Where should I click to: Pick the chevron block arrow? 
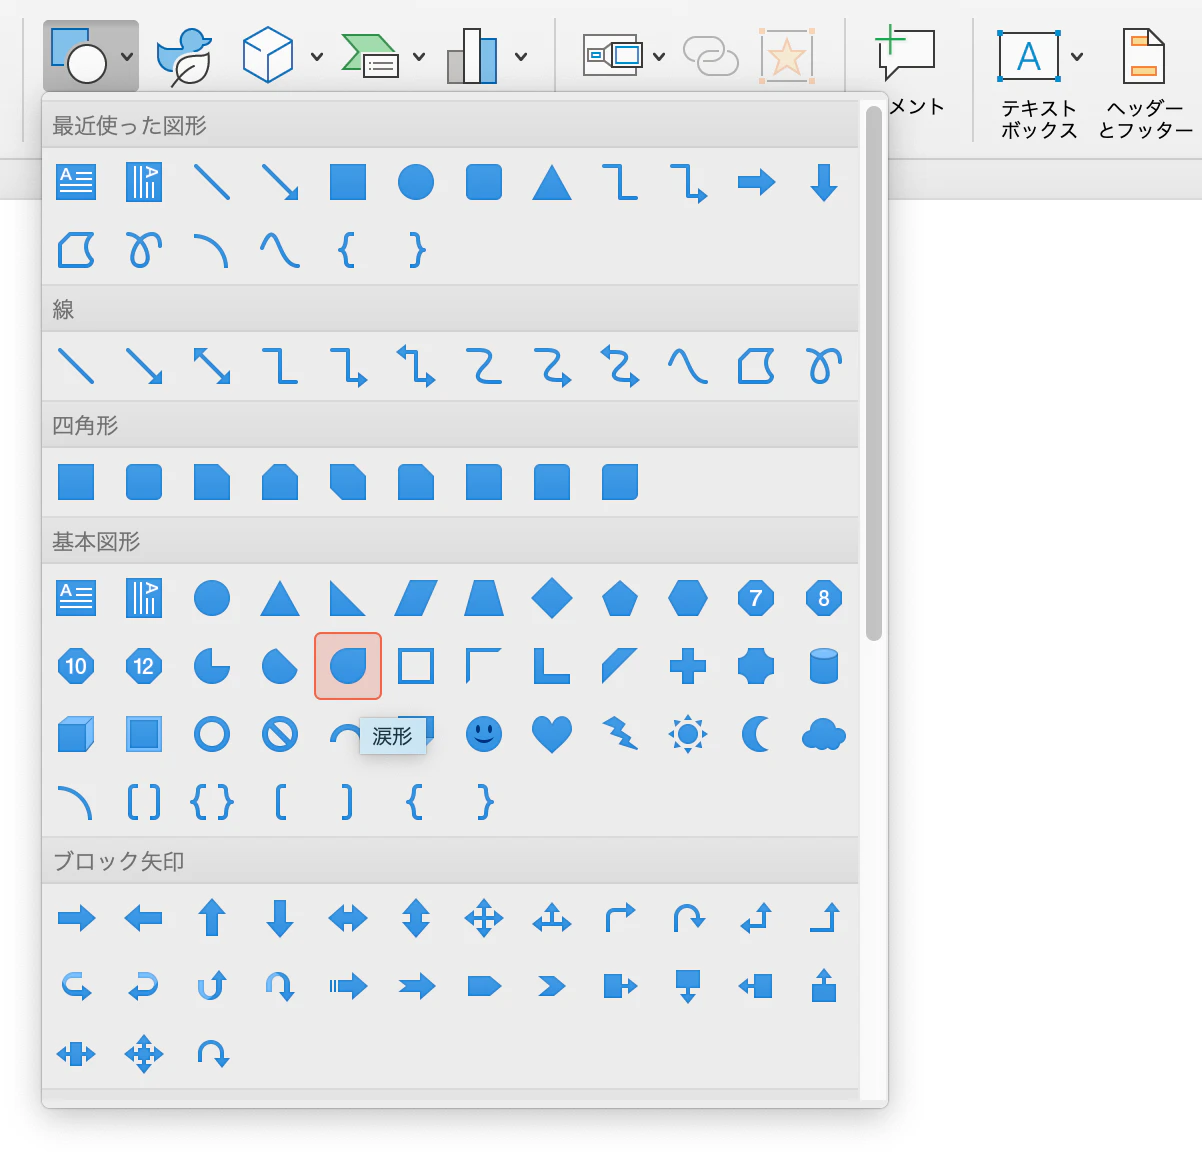point(552,986)
